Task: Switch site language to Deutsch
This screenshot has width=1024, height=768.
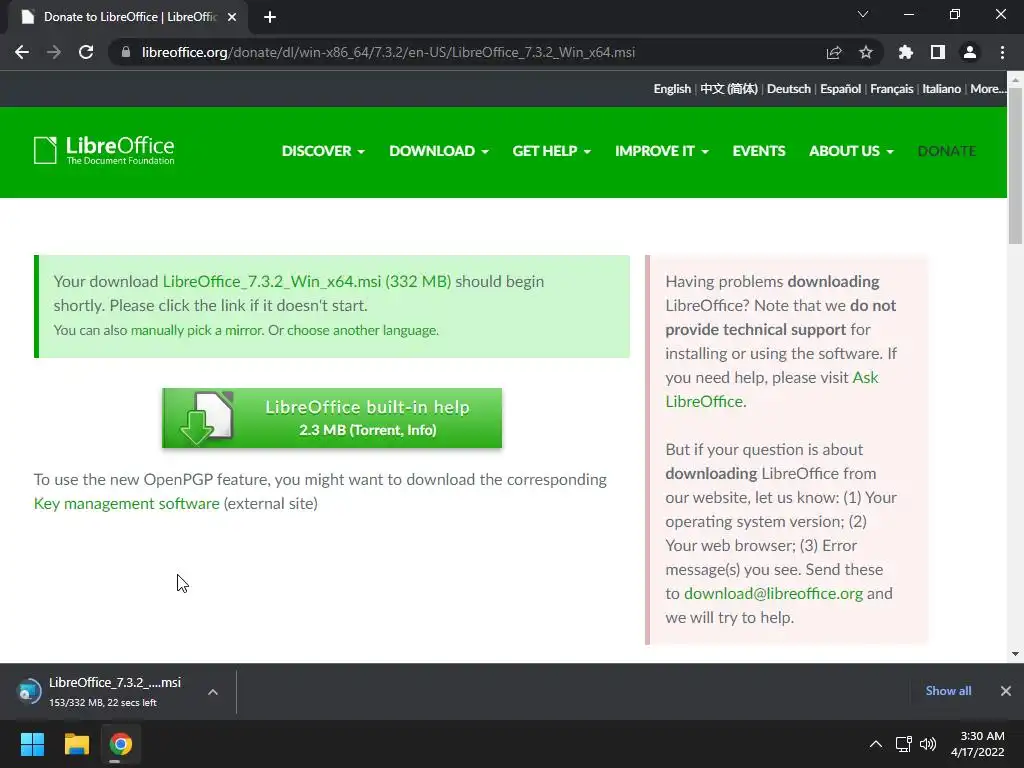Action: click(789, 89)
